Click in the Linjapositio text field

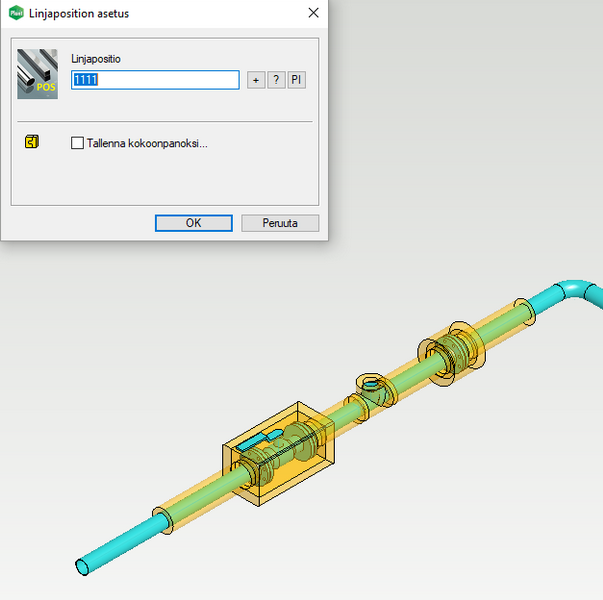tap(155, 80)
